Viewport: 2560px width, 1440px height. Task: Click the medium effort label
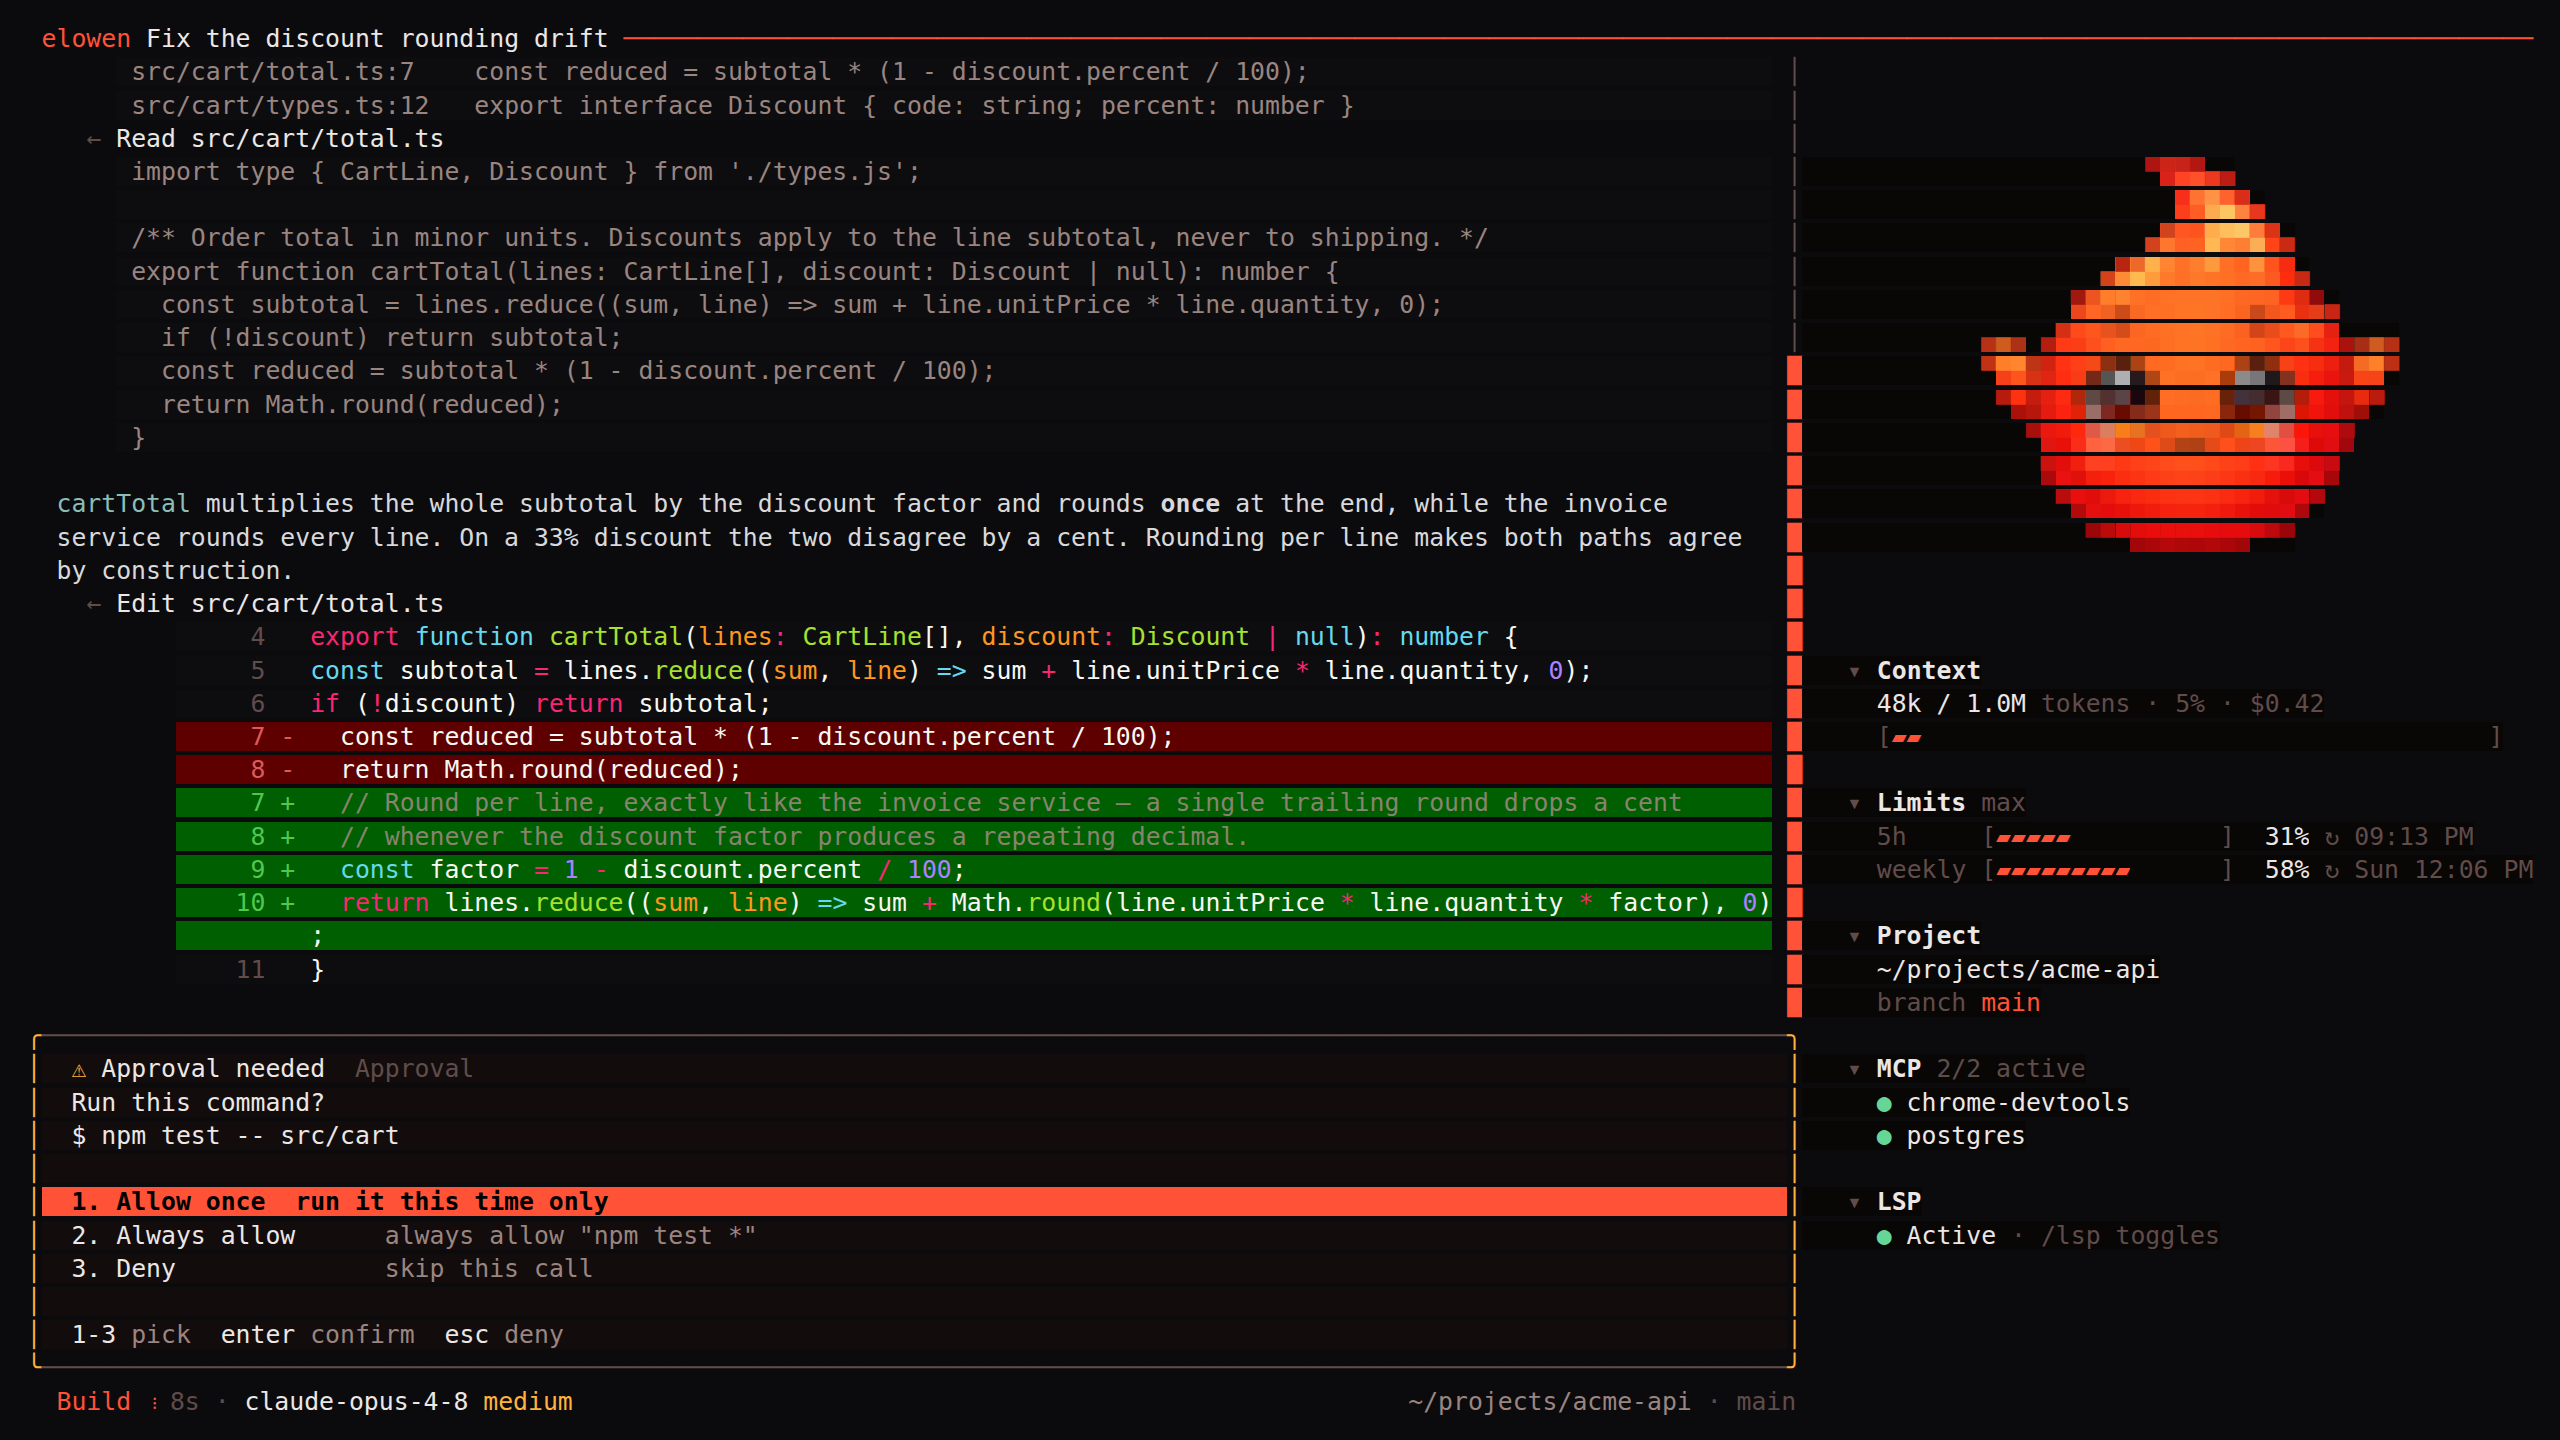[528, 1402]
